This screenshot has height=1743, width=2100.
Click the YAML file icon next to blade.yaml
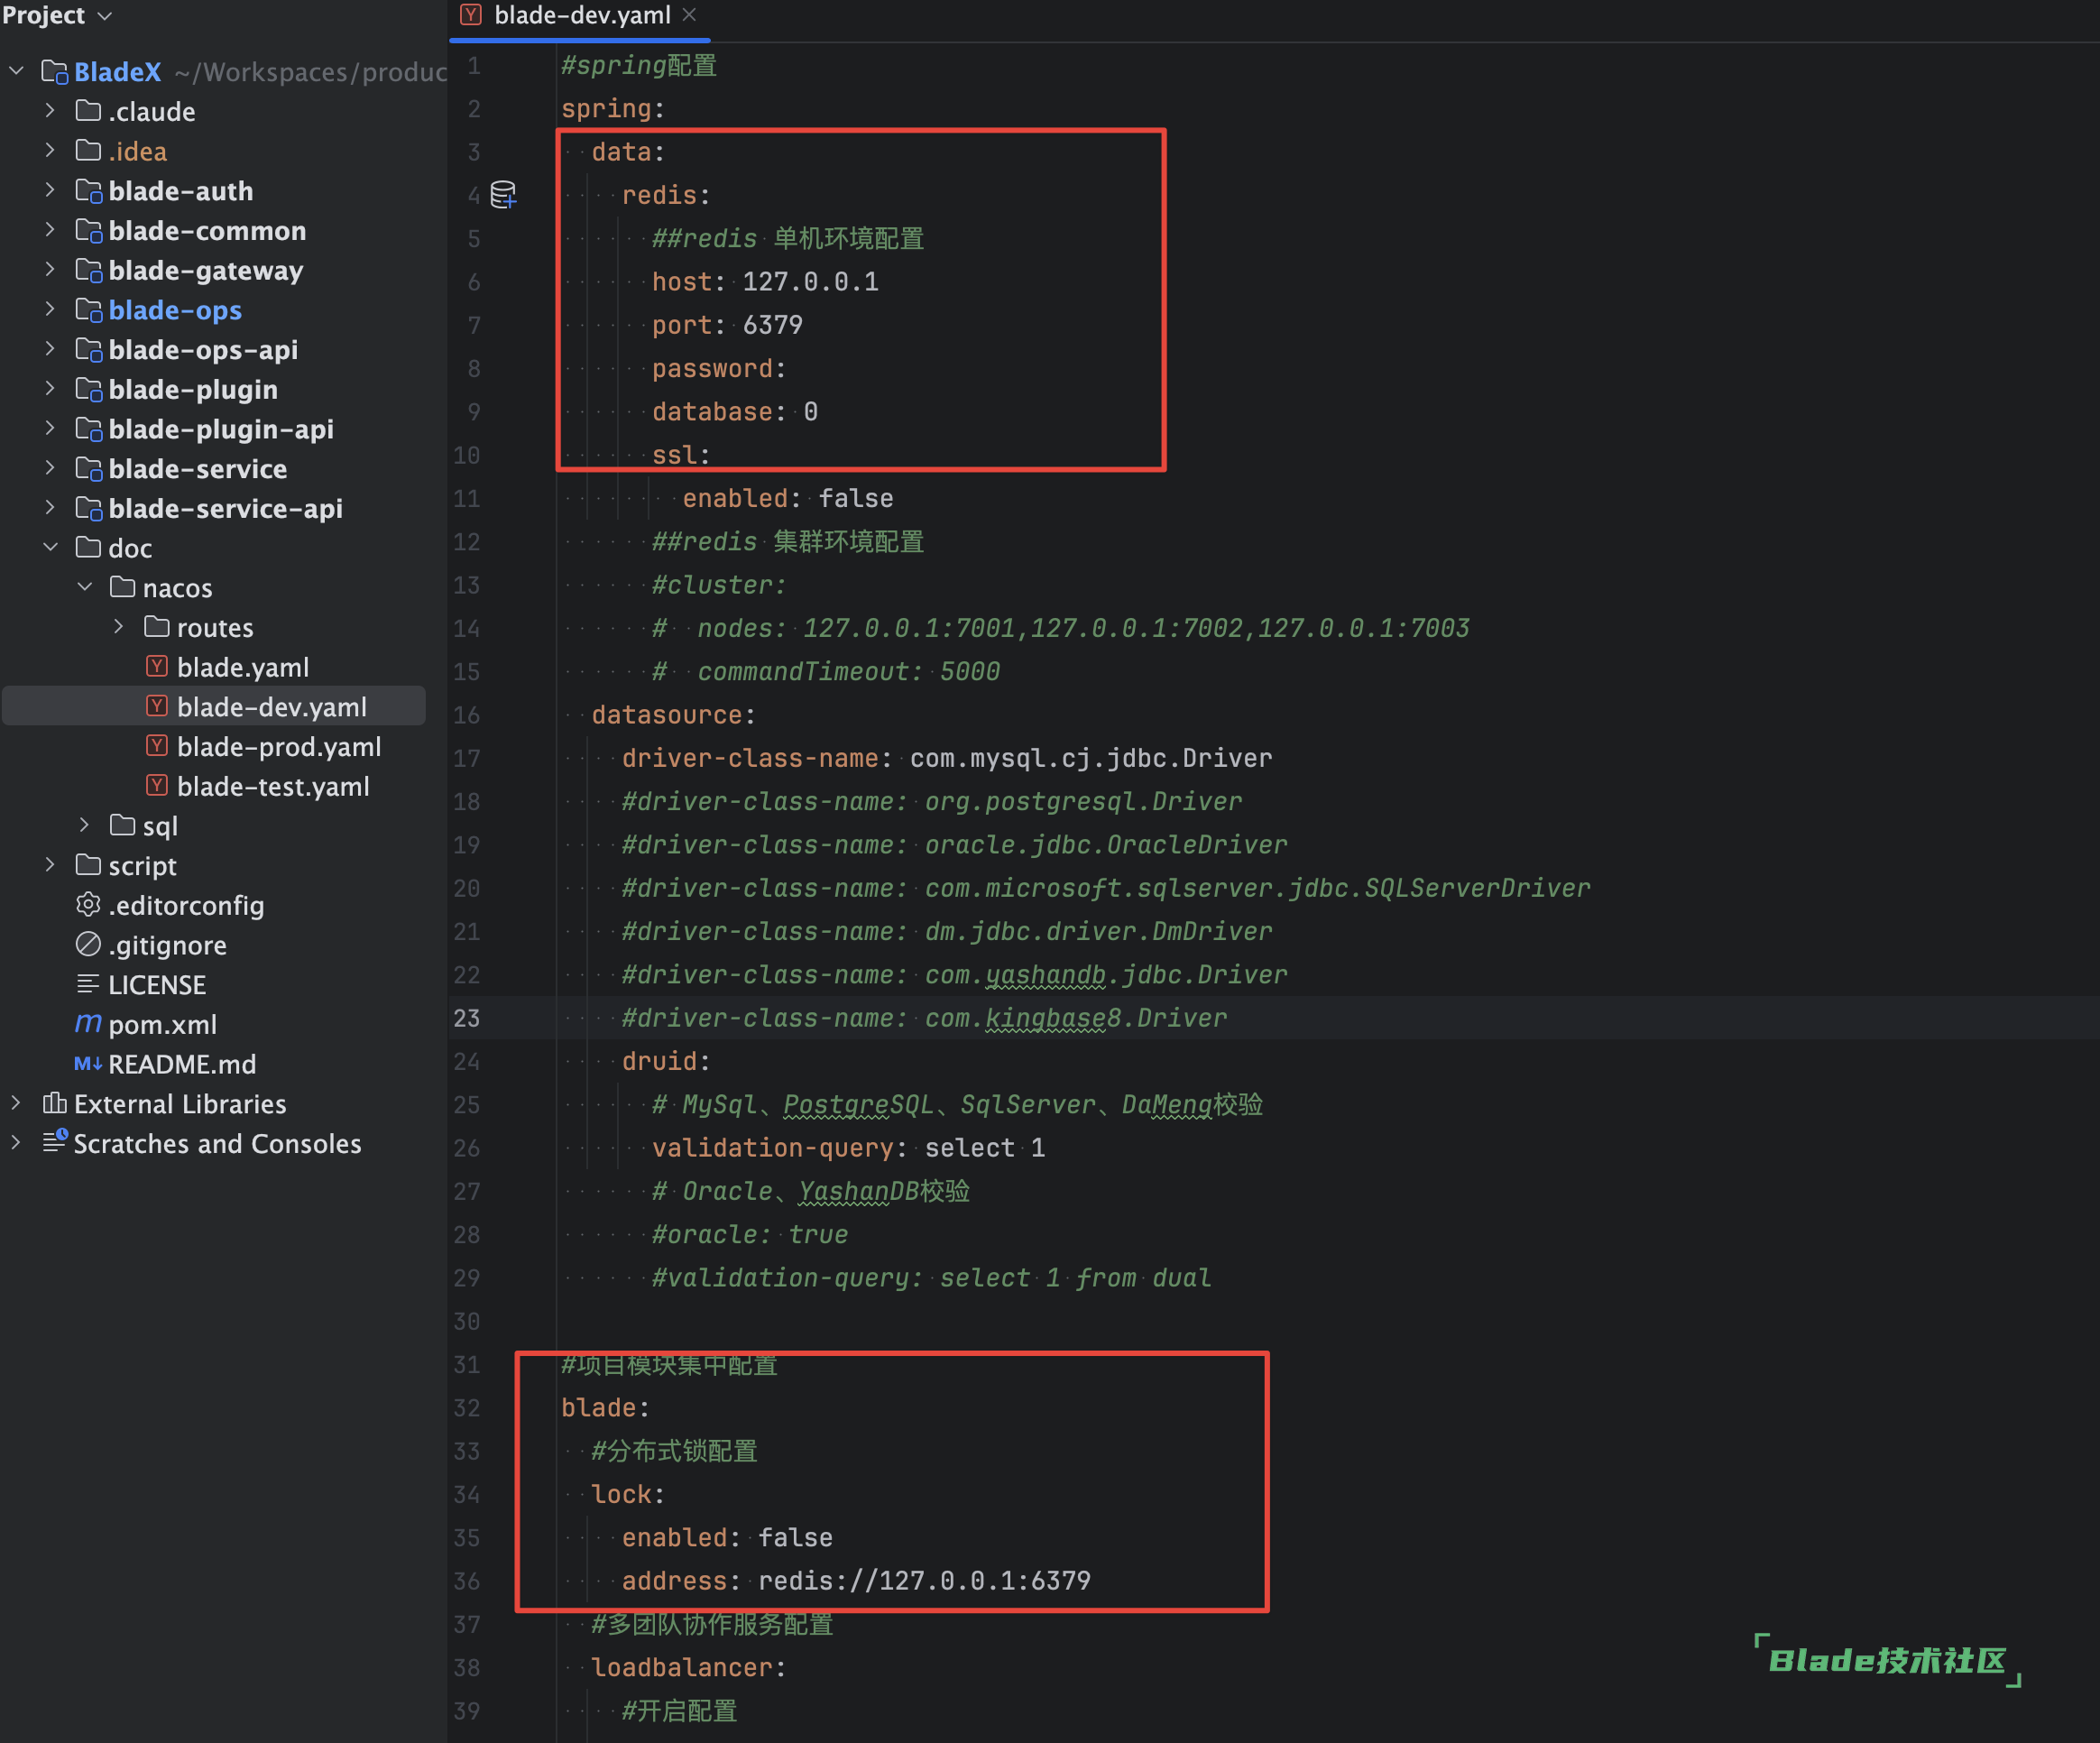(157, 666)
